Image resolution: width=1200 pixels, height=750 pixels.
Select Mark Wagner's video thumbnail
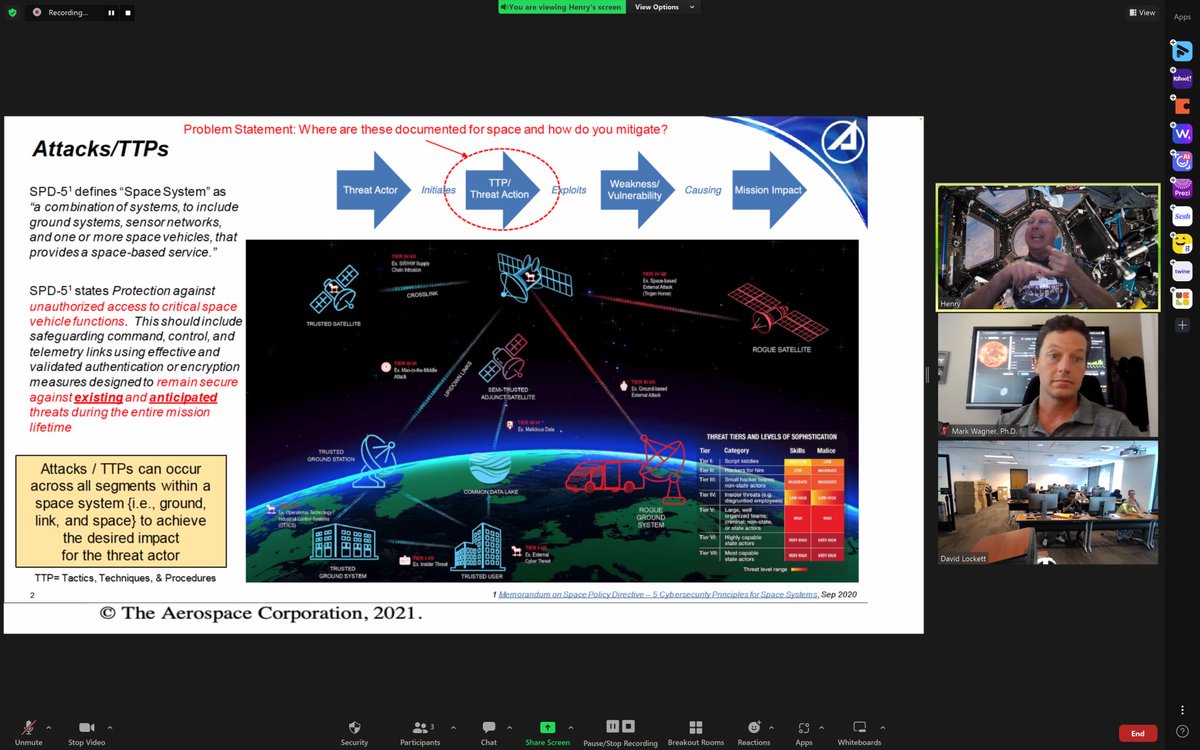tap(1047, 375)
